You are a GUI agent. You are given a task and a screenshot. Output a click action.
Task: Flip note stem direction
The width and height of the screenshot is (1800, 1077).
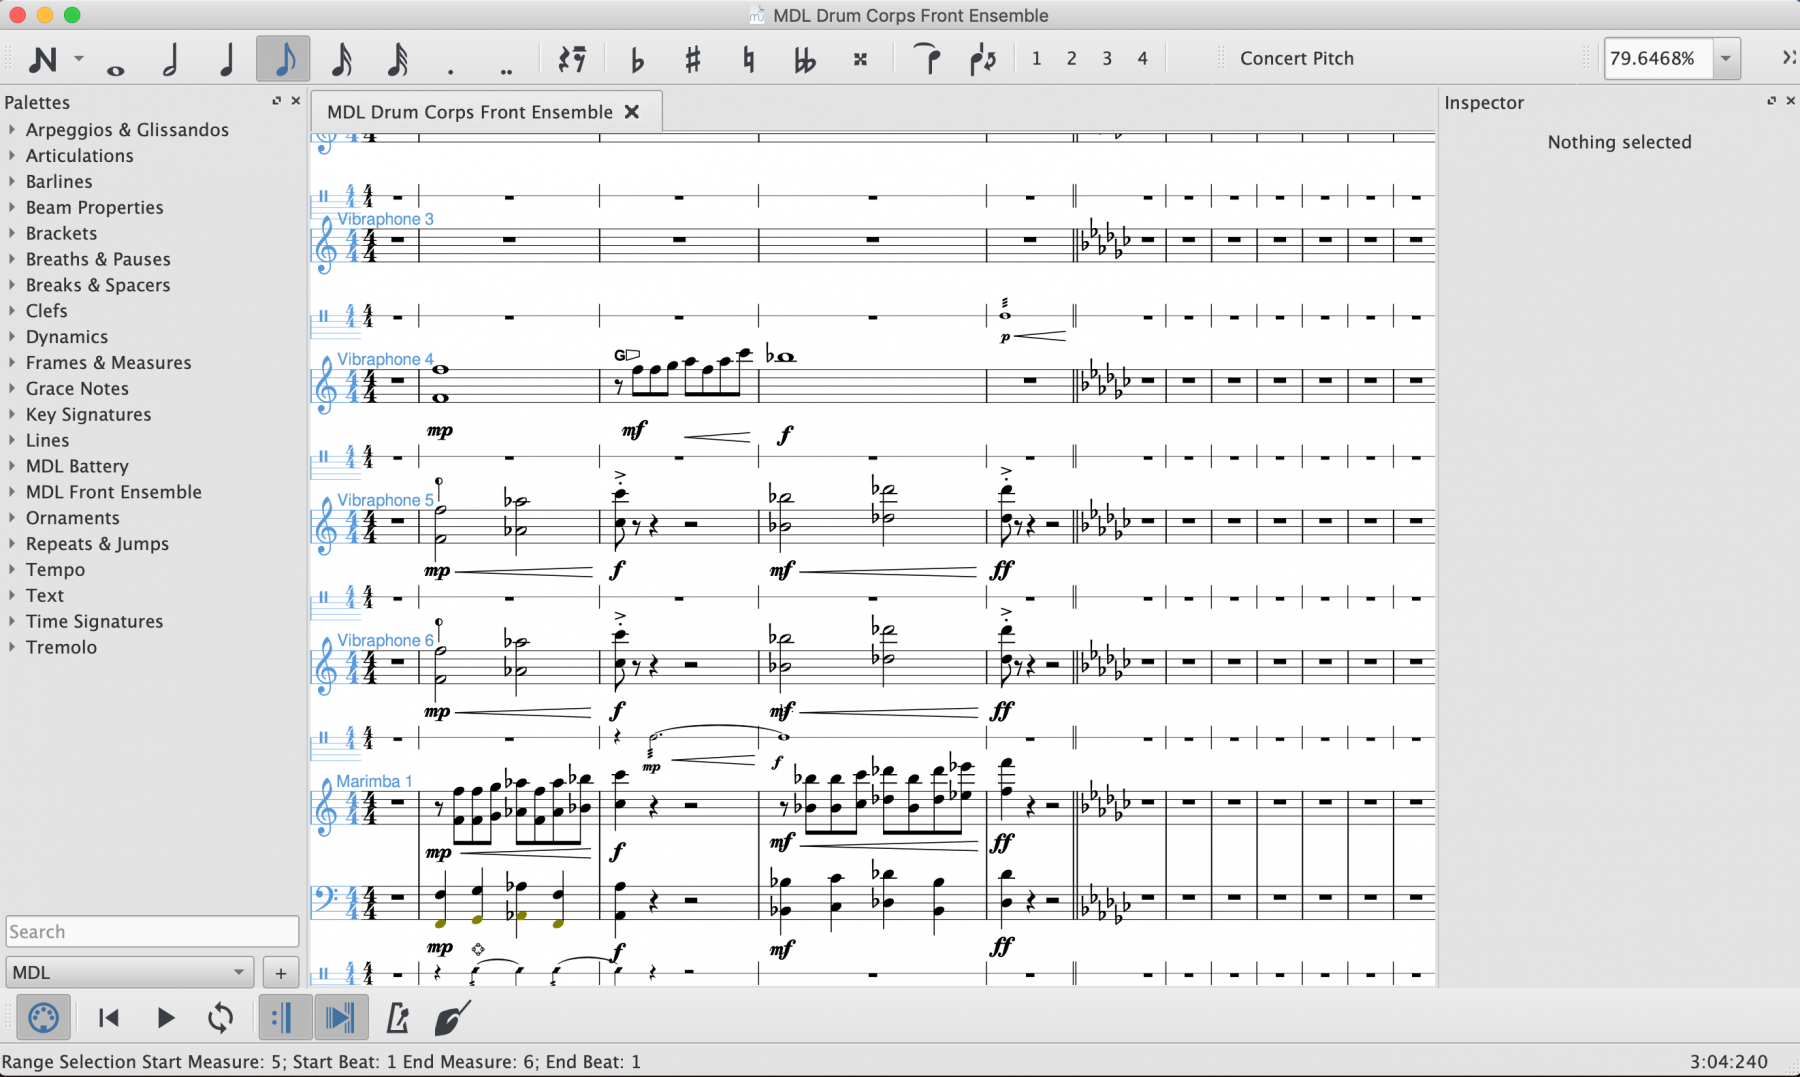[x=983, y=59]
